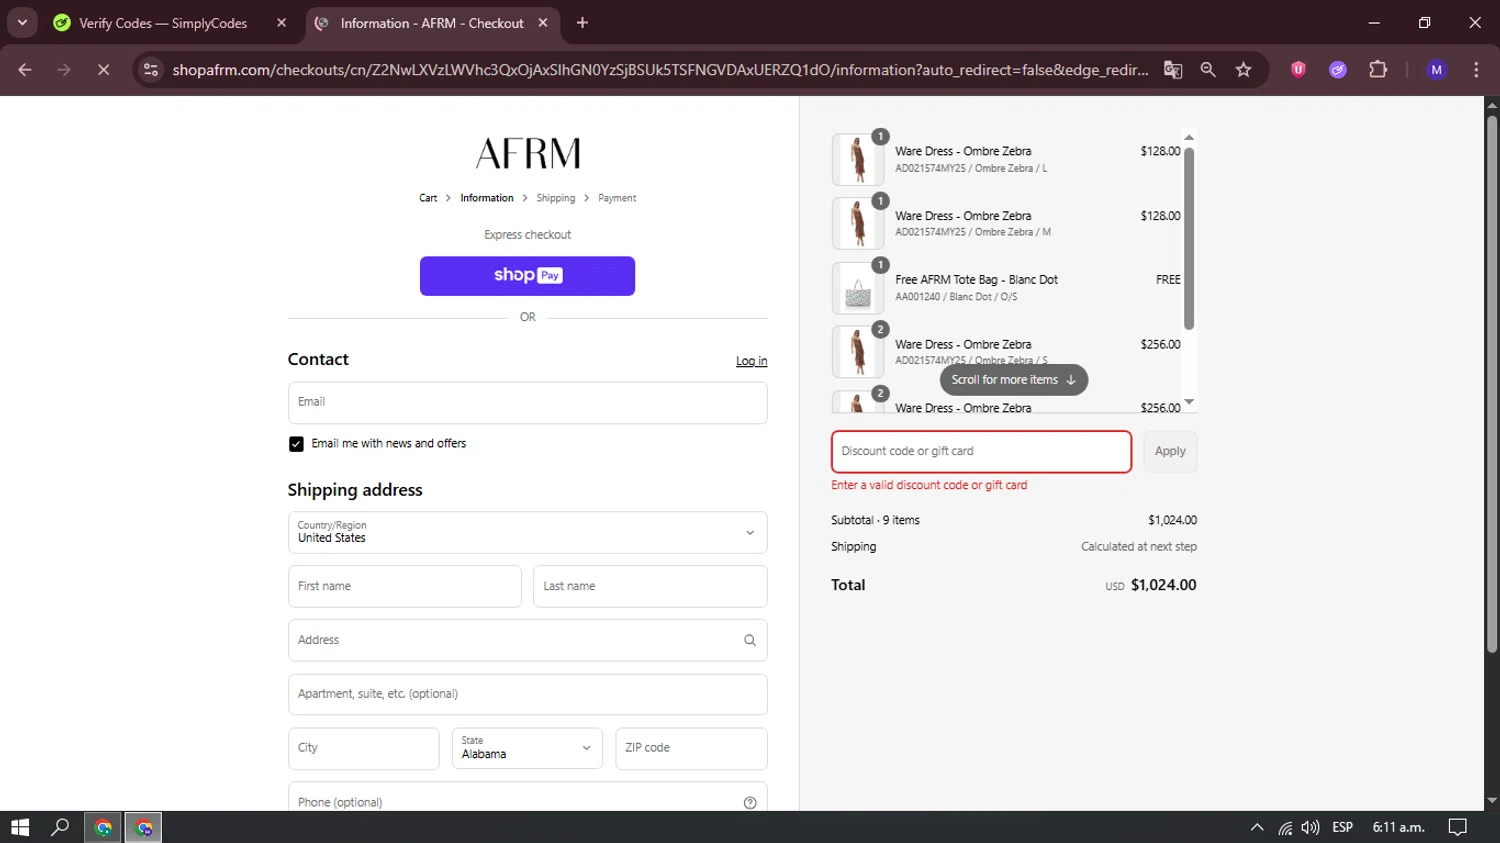Select the Payment breadcrumb step
The height and width of the screenshot is (843, 1500).
617,198
